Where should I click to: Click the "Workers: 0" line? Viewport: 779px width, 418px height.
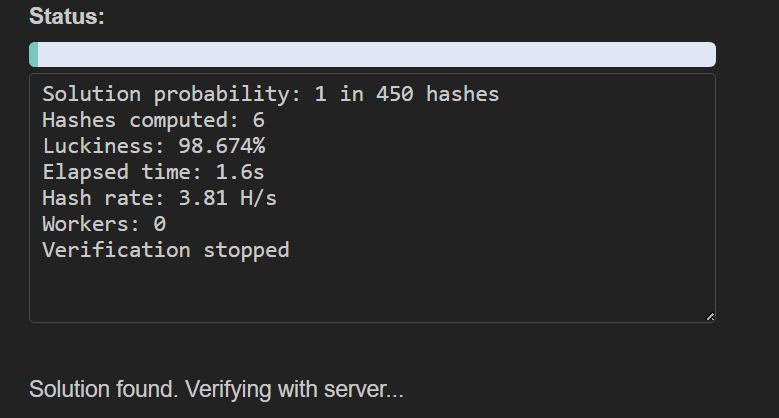point(104,224)
